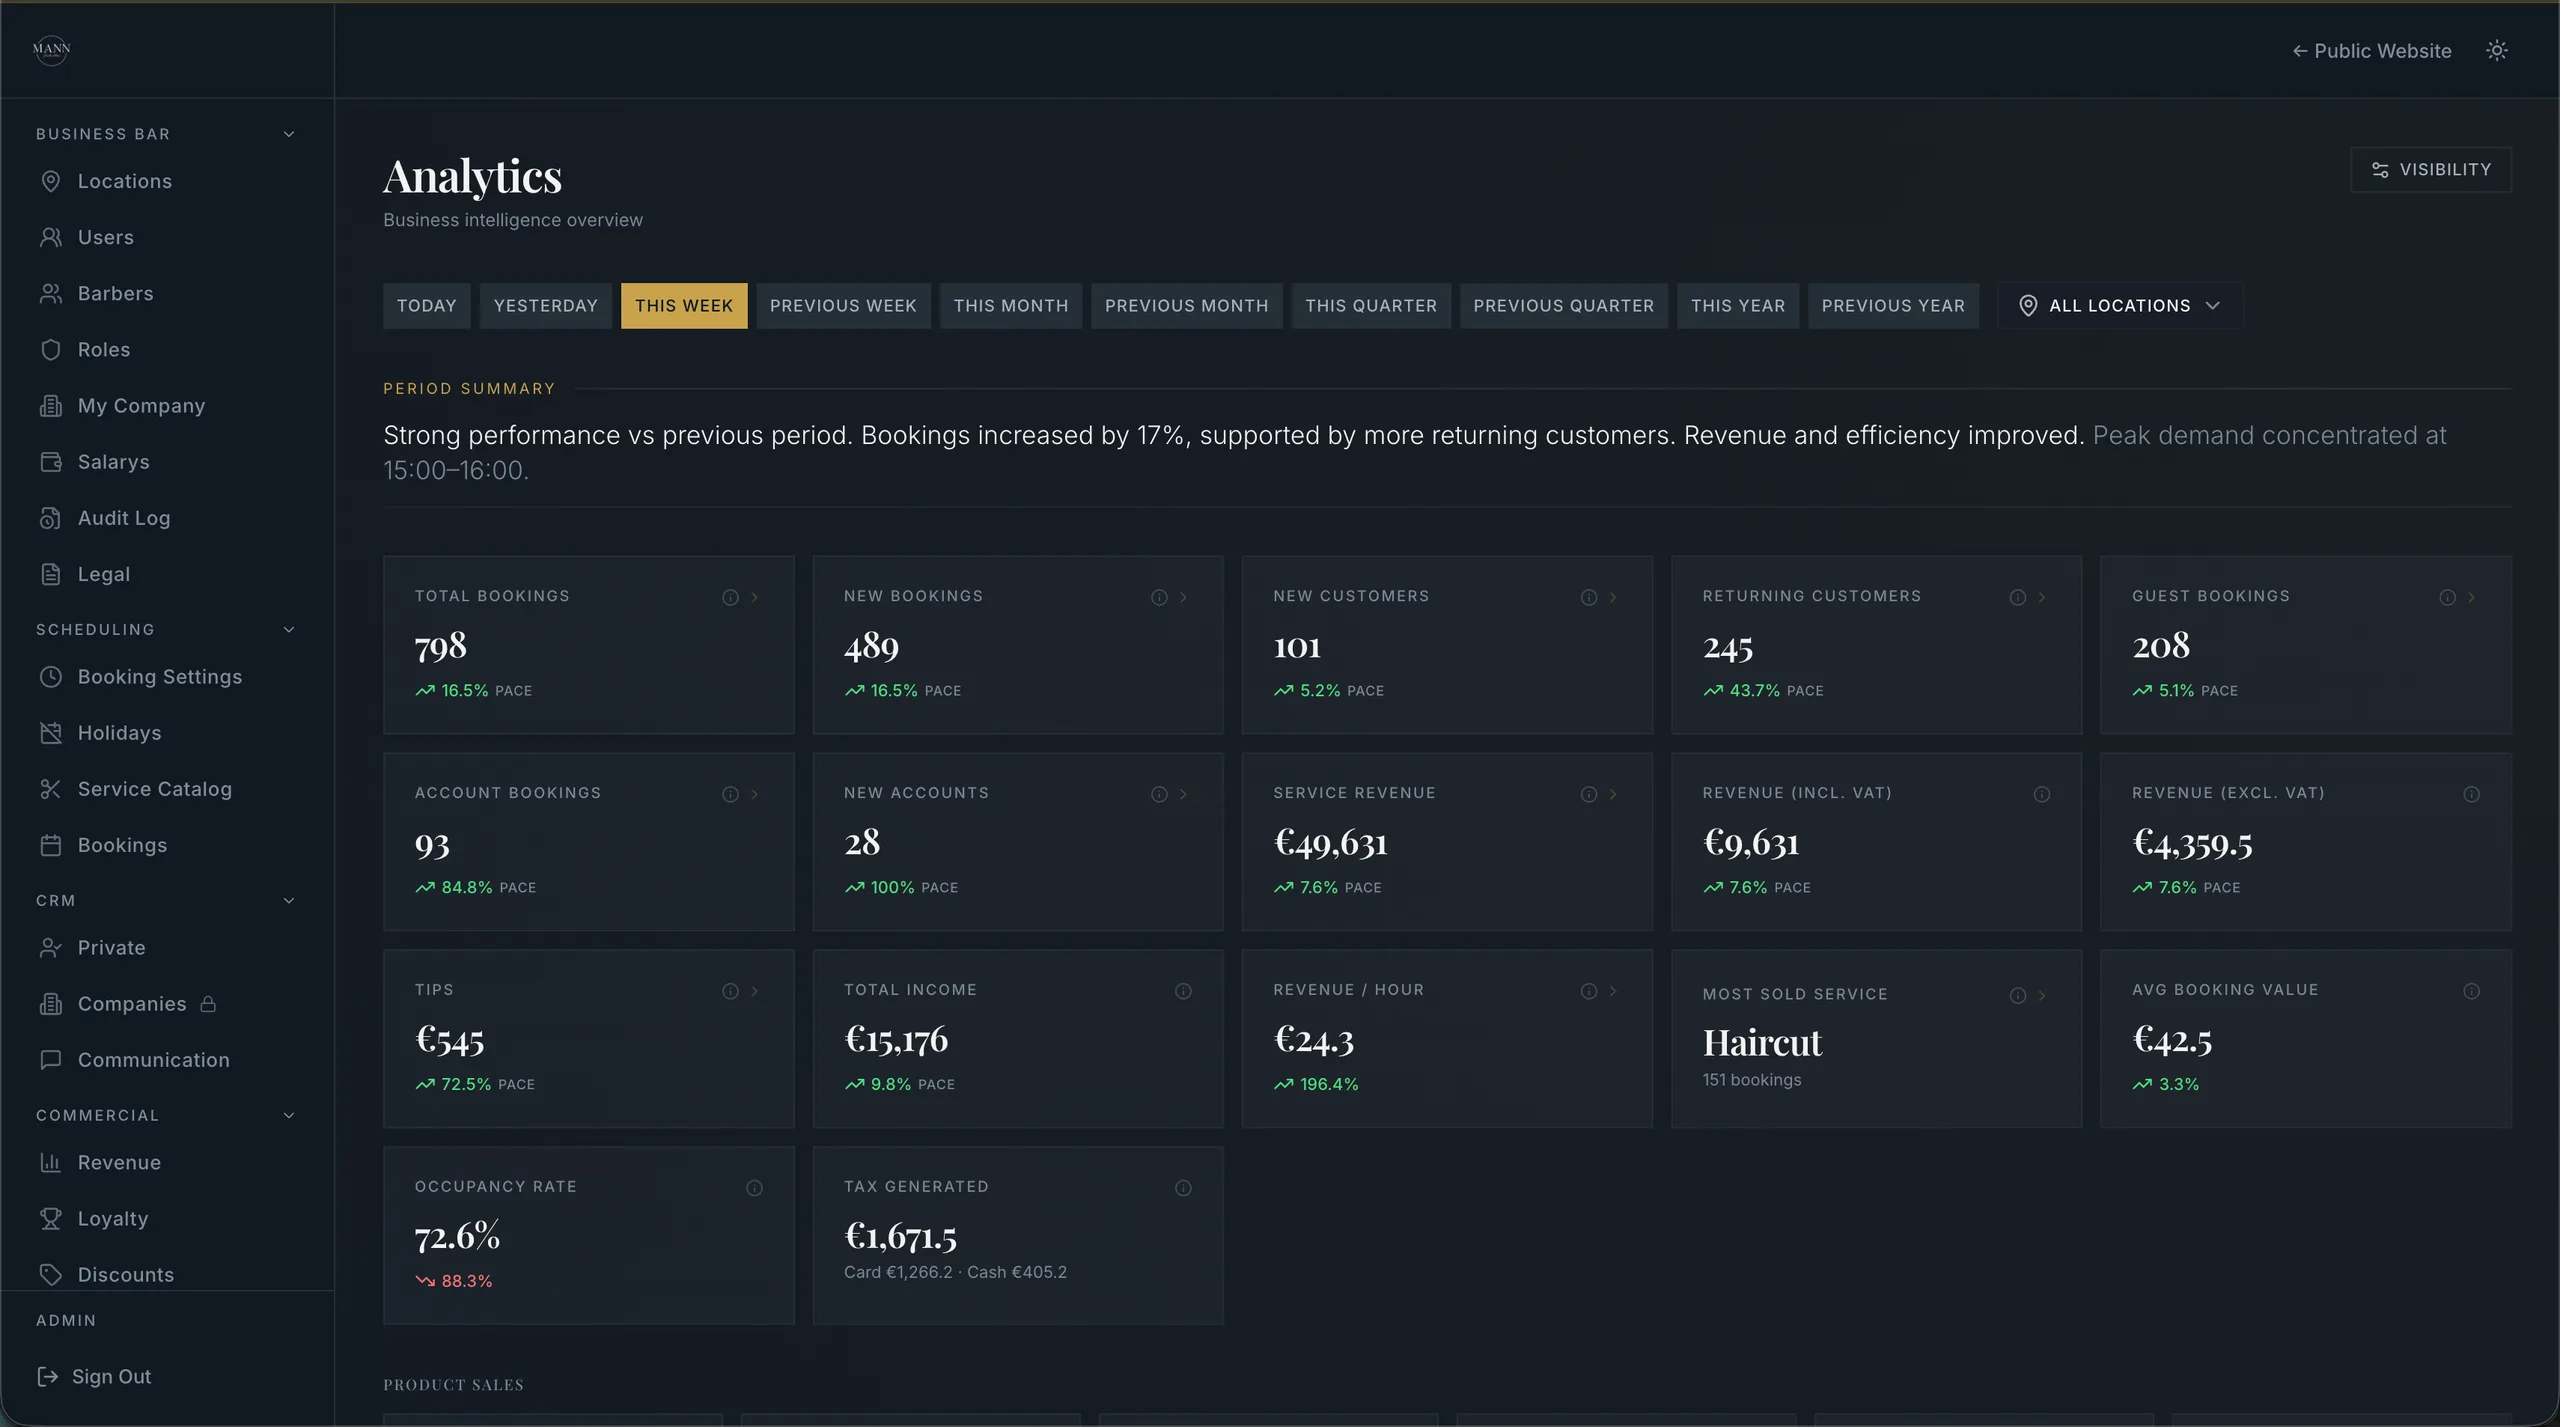Open Communication via its chat icon

(51, 1060)
